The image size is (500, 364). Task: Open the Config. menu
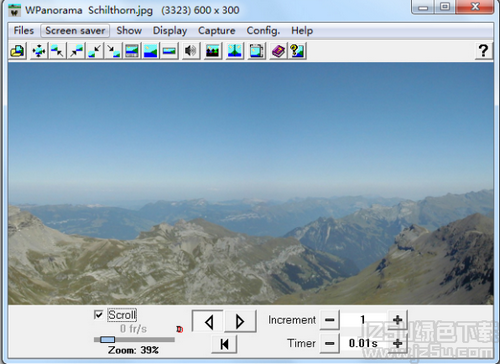[263, 31]
